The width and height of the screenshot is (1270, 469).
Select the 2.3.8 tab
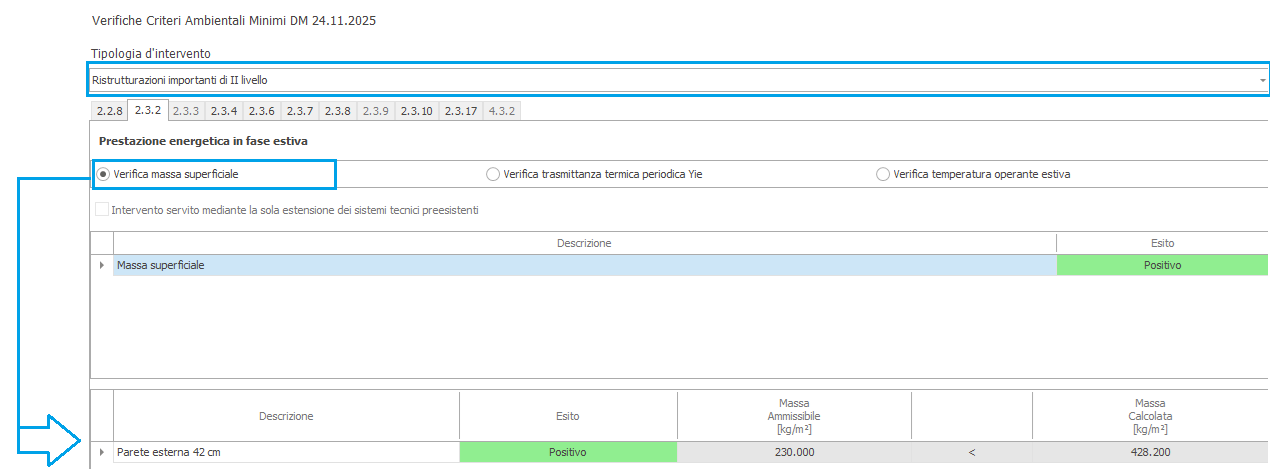click(337, 111)
